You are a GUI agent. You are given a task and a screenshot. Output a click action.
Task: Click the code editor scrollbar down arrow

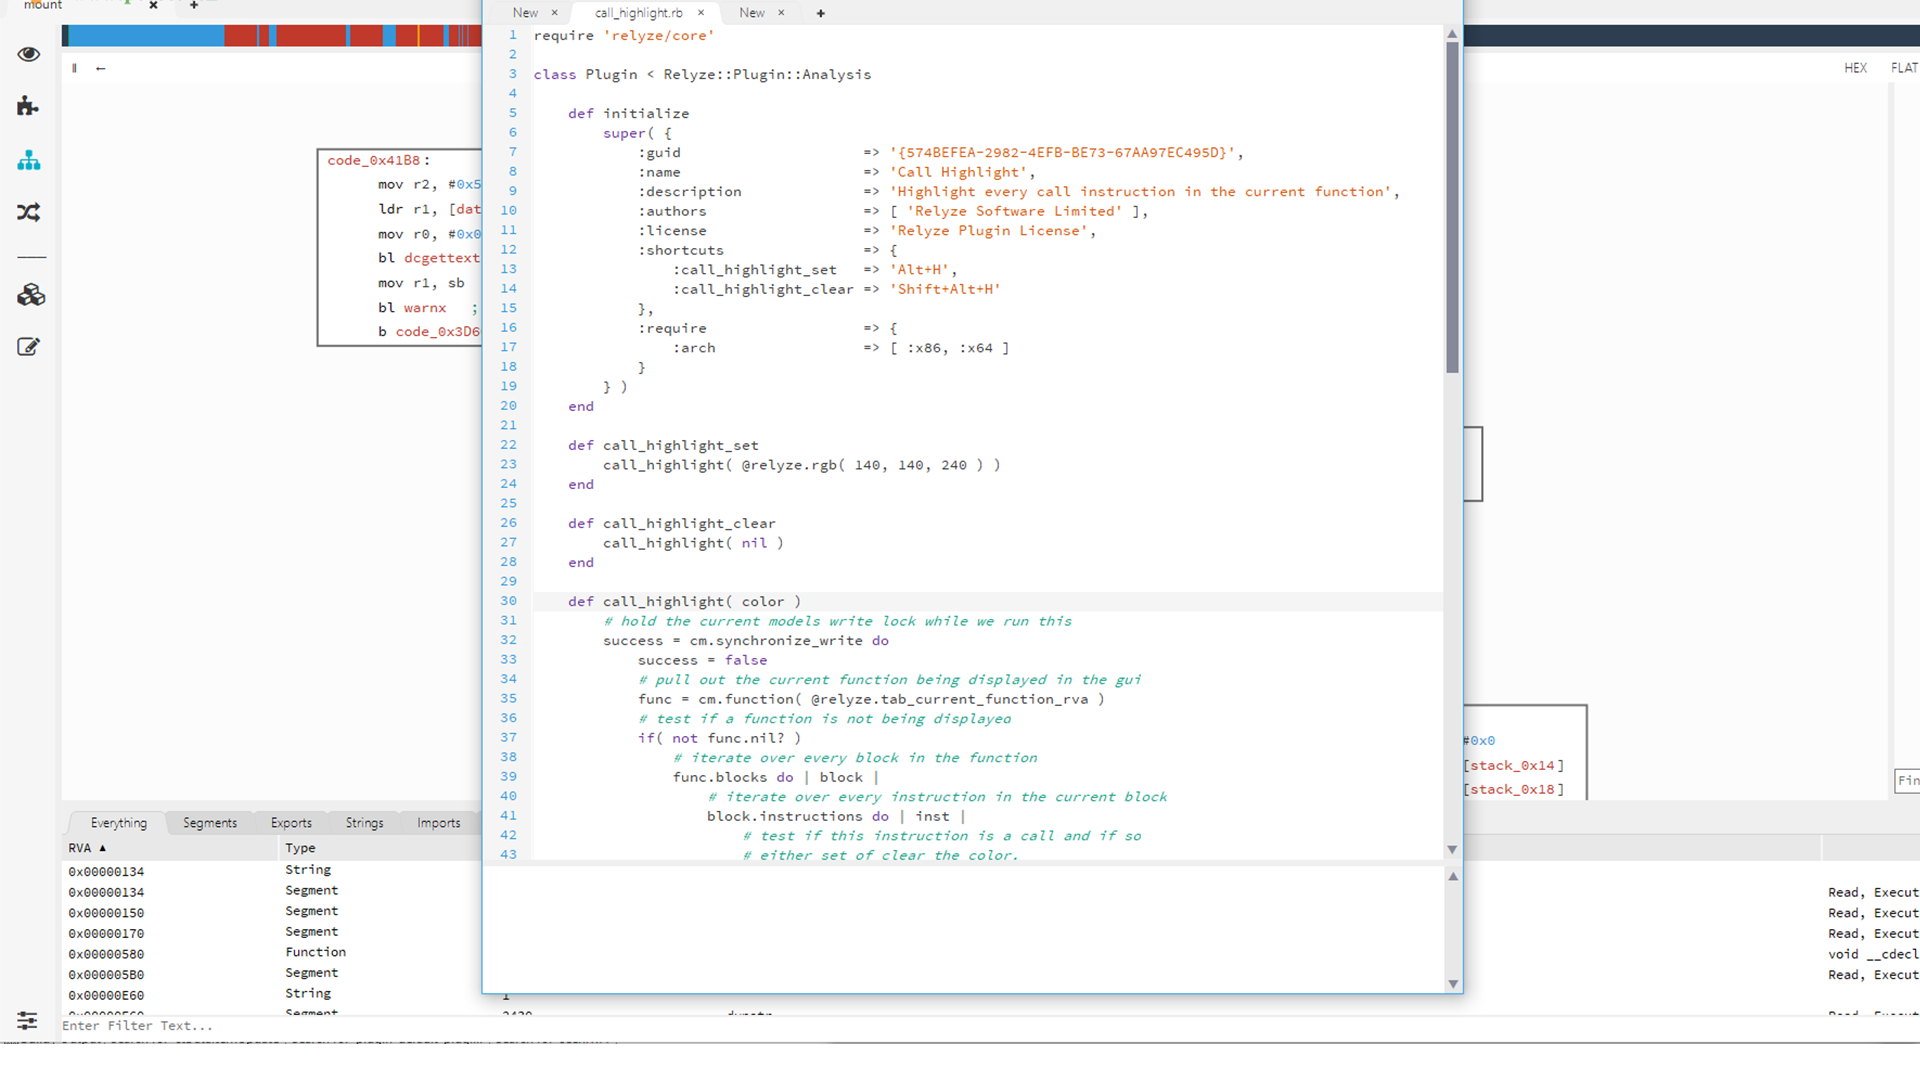[x=1452, y=850]
